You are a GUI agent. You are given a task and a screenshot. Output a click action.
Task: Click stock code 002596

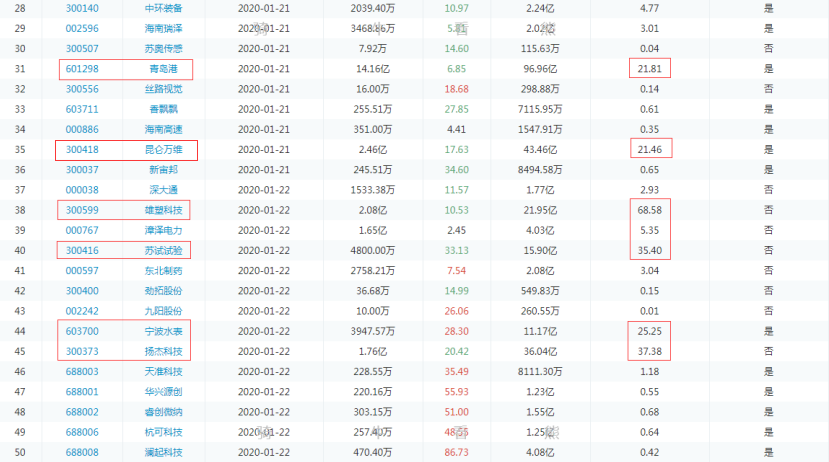tap(82, 29)
